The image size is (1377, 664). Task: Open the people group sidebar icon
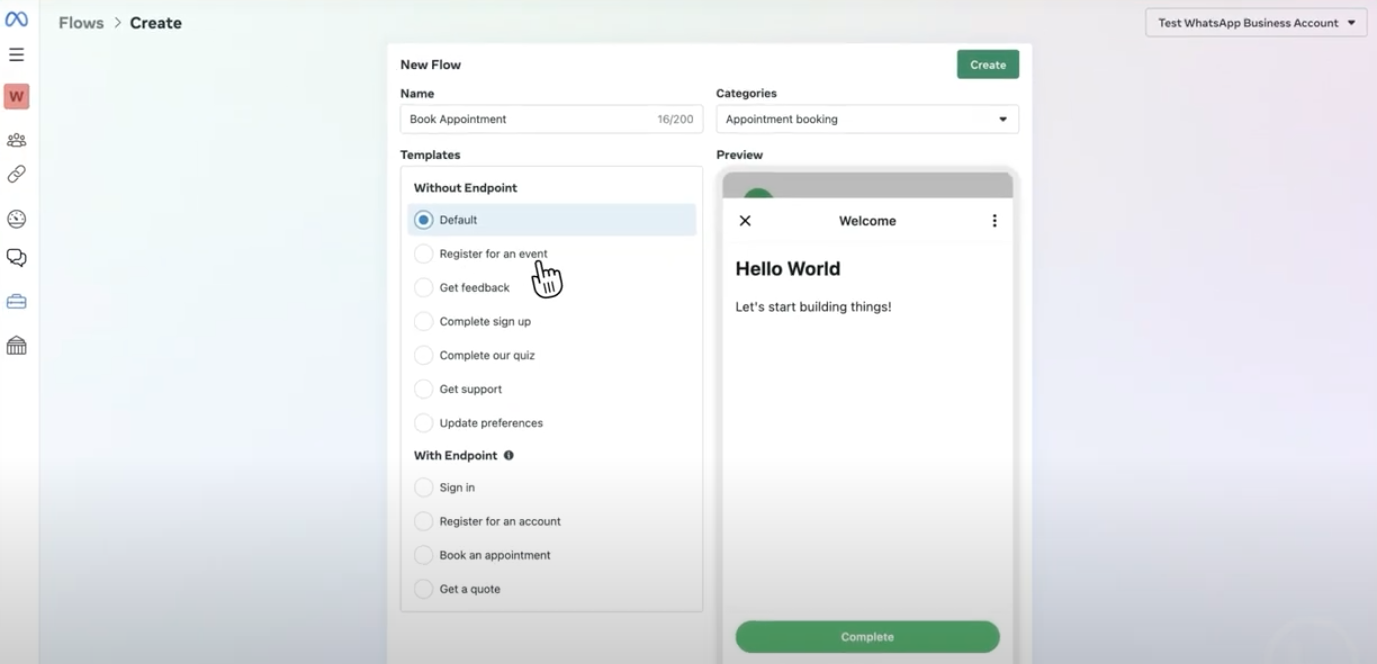(x=16, y=141)
